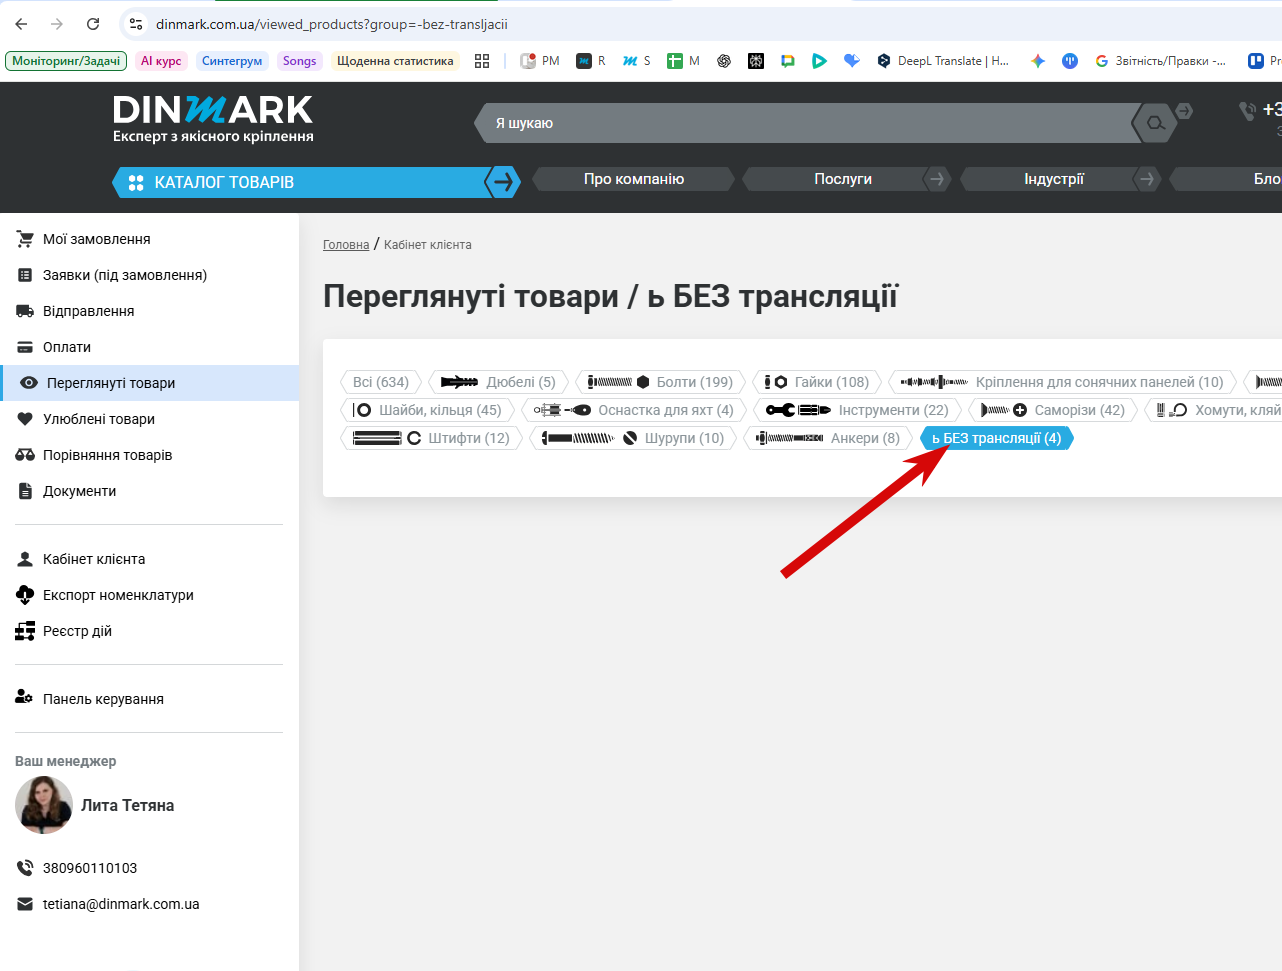
Task: Open the Синтергум bookmark
Action: 232,61
